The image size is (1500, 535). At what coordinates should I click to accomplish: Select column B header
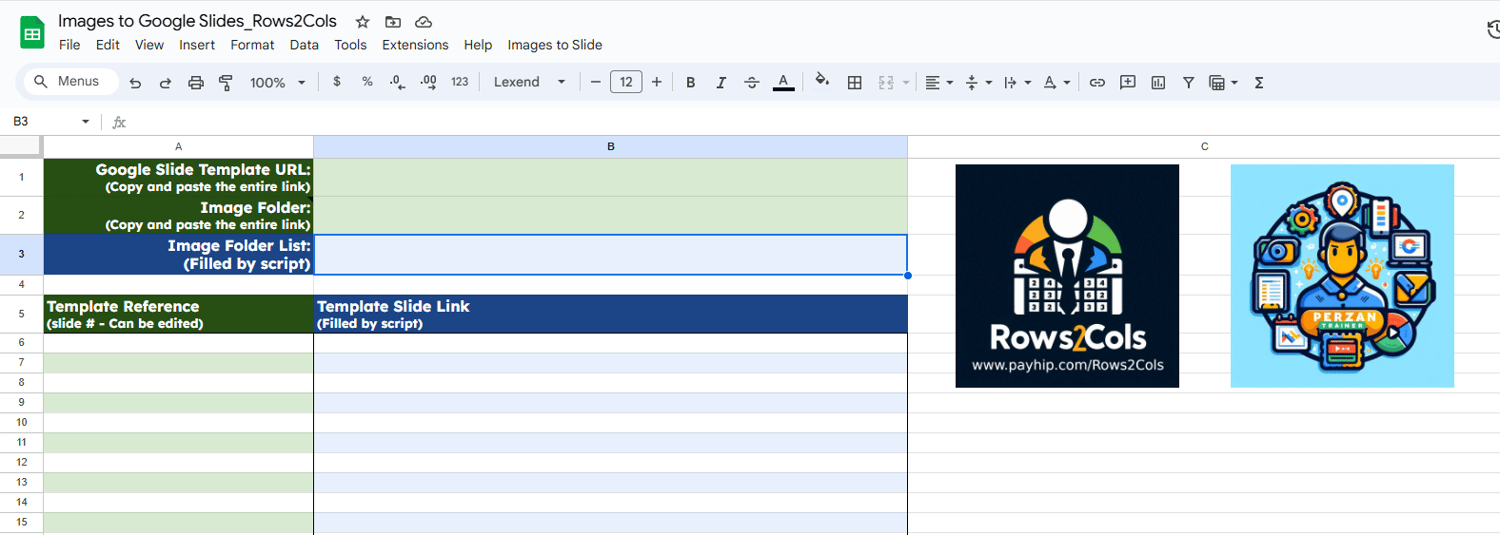tap(610, 147)
